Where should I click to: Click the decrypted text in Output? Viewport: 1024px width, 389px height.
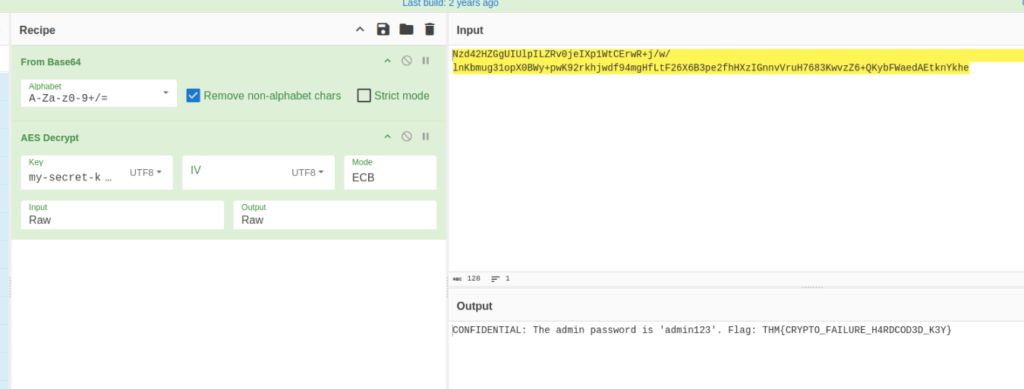coord(702,330)
